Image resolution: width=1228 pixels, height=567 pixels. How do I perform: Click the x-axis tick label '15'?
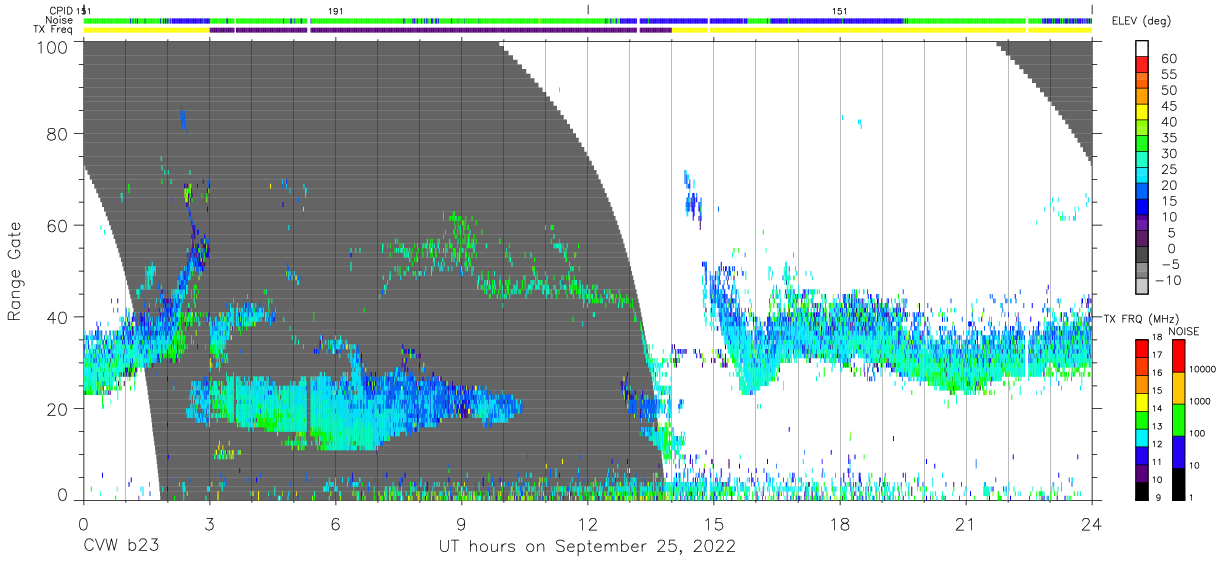coord(714,525)
